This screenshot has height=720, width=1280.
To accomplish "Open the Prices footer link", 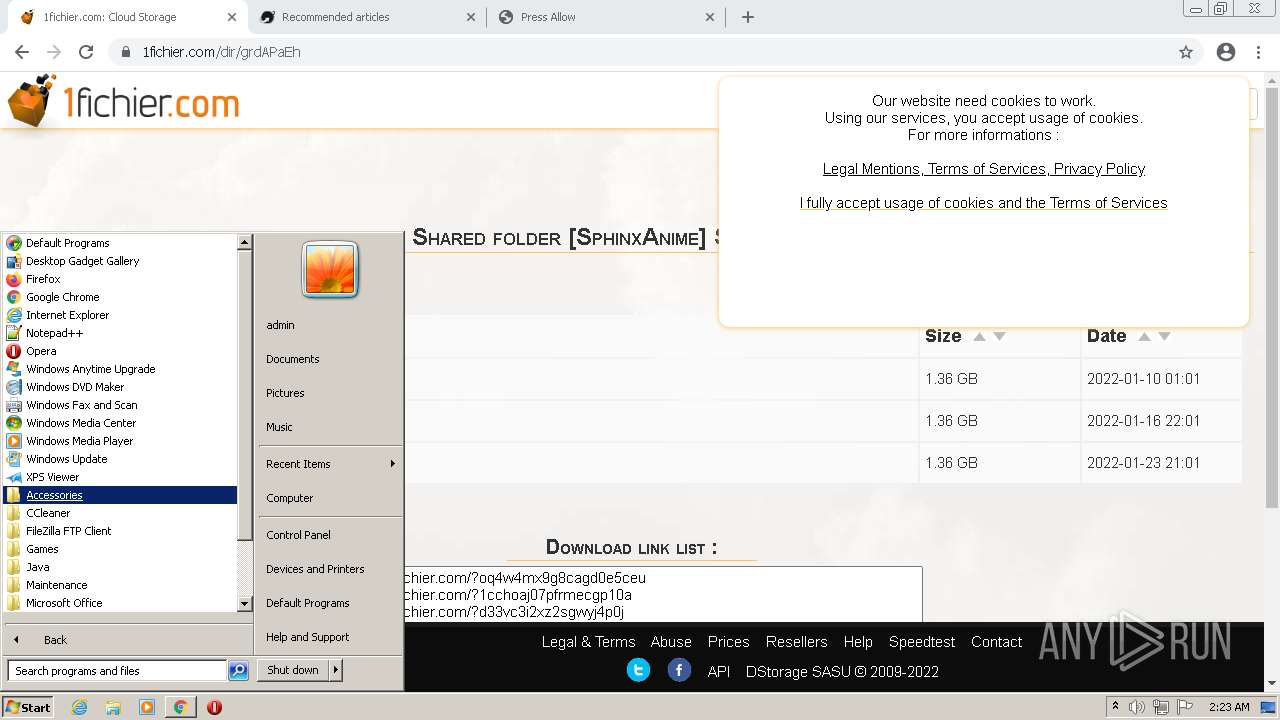I will (728, 642).
